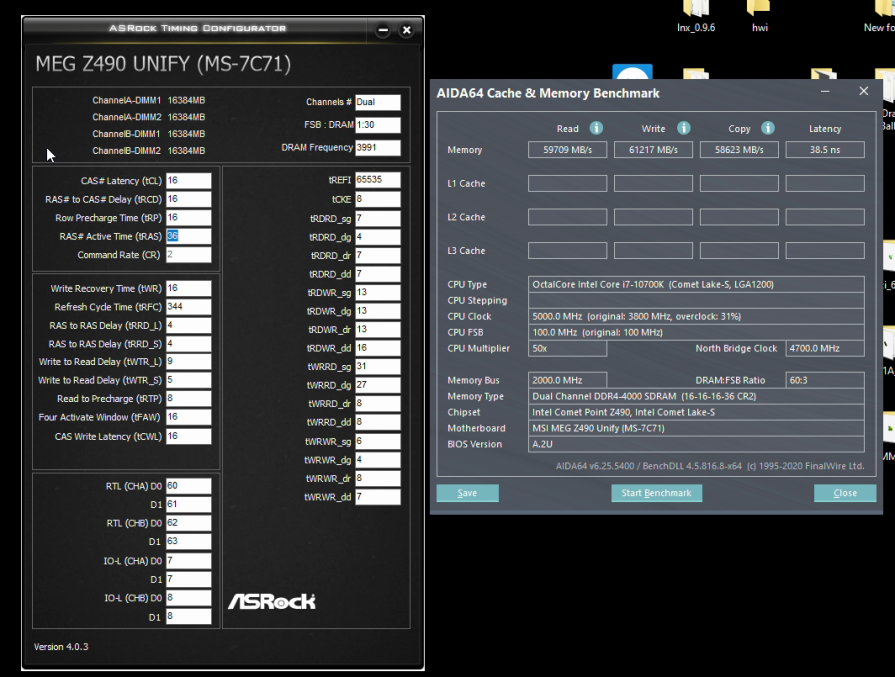Screen dimensions: 895x677
Task: Click the Close button in AIDA64
Action: pyautogui.click(x=845, y=493)
